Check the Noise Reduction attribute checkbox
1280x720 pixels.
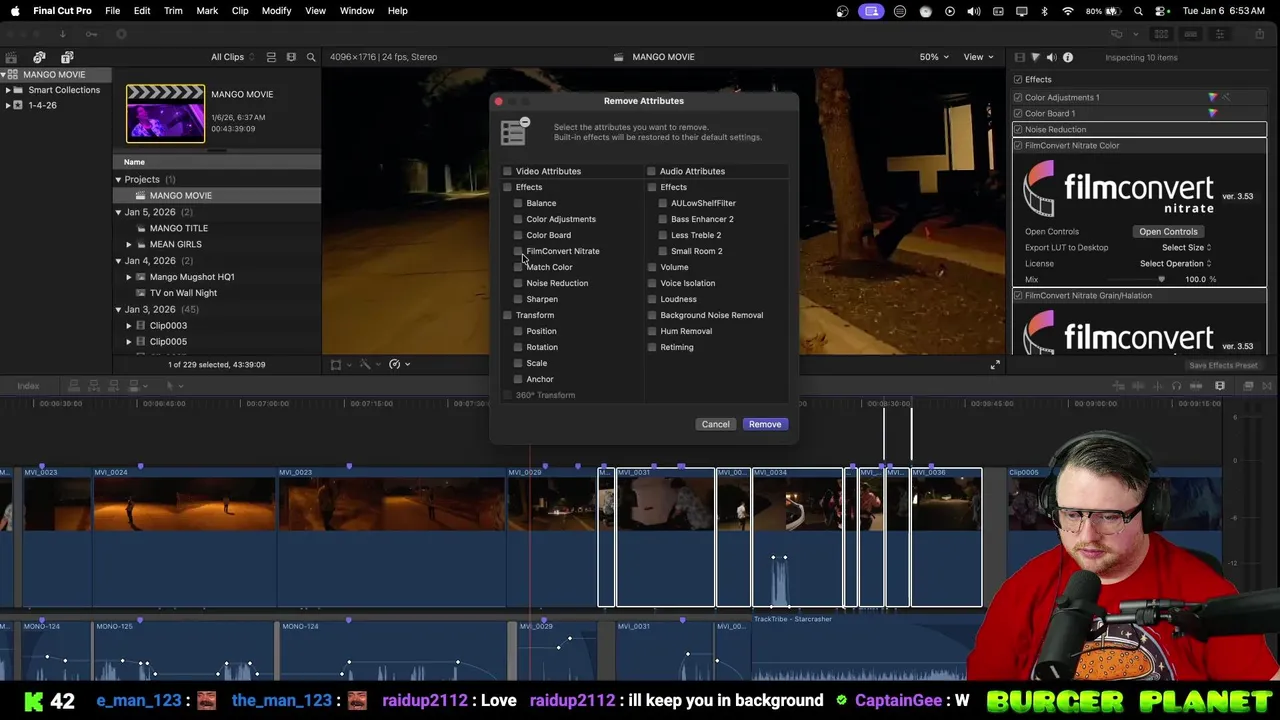(518, 283)
